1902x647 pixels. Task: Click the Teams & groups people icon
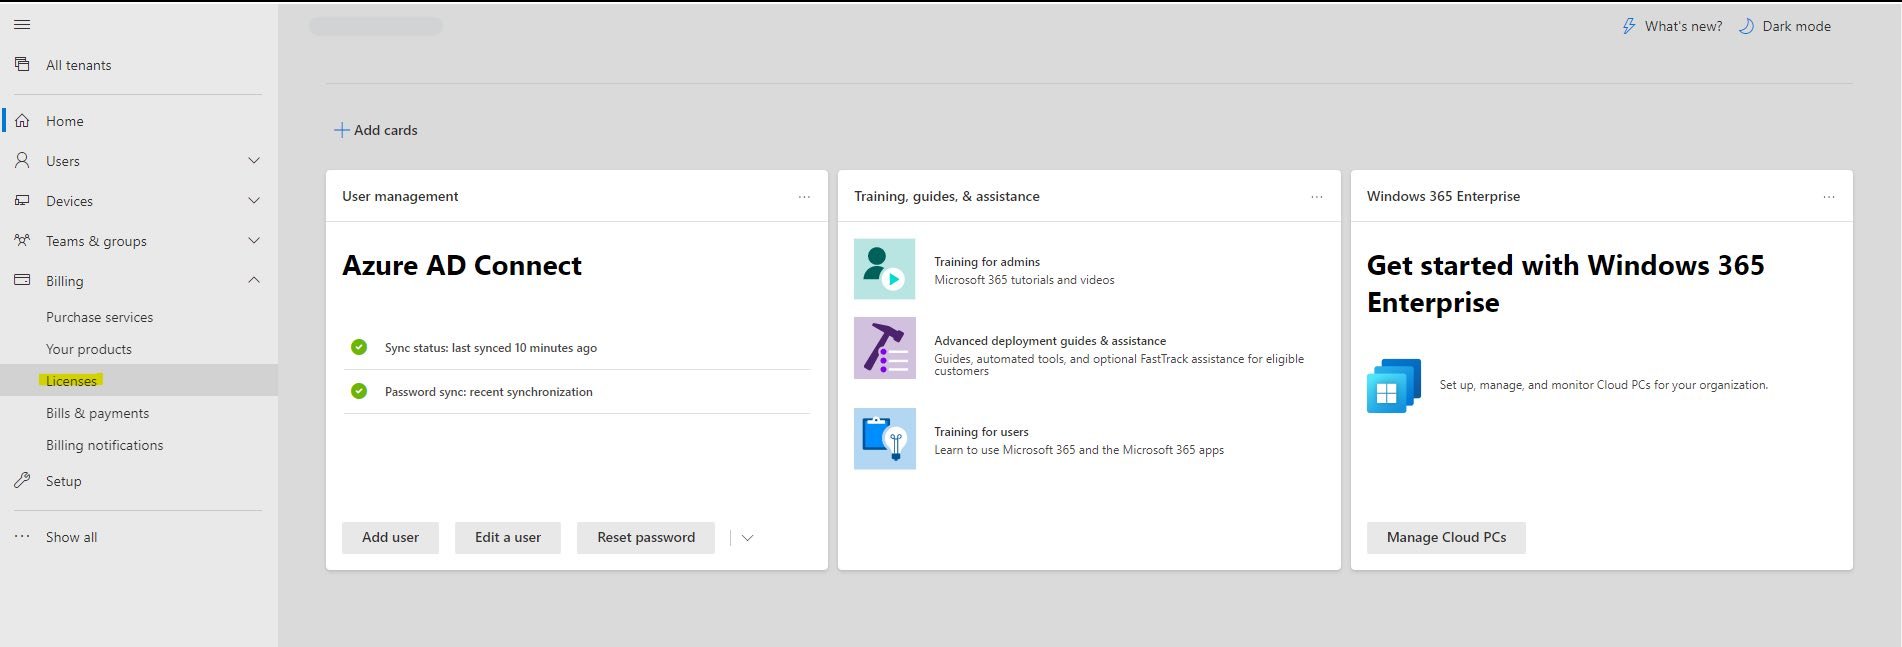[x=22, y=240]
